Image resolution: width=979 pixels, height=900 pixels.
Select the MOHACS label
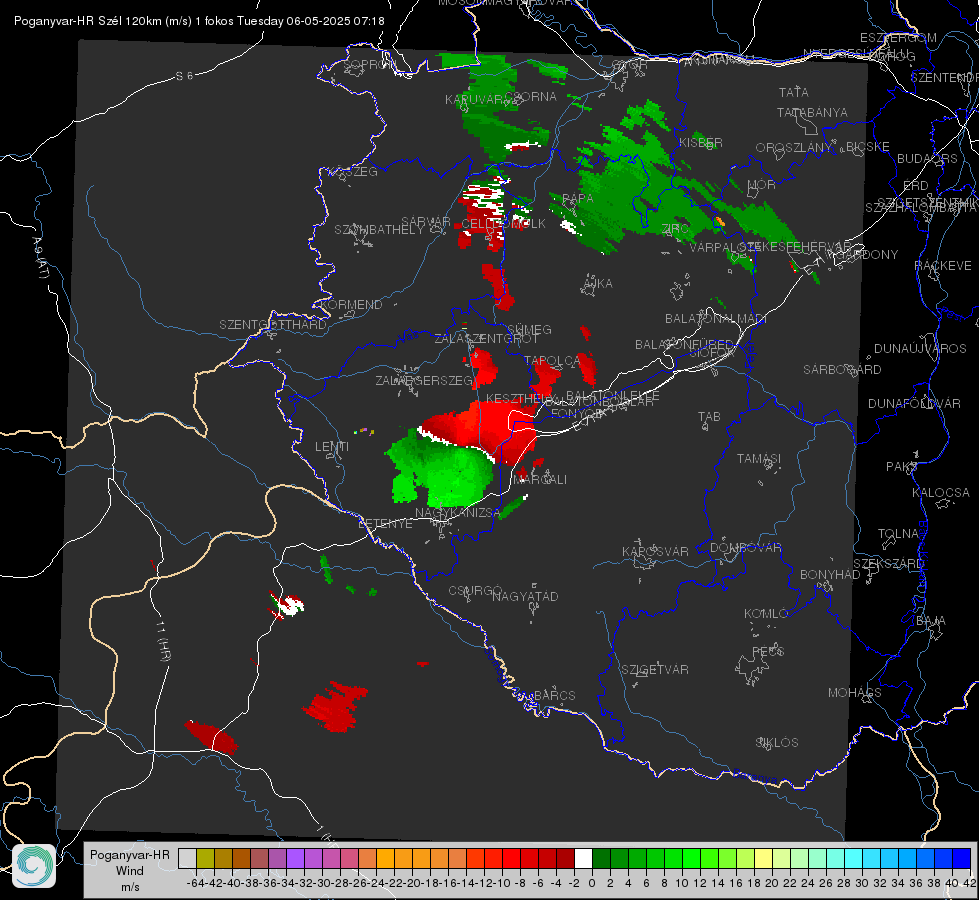855,693
